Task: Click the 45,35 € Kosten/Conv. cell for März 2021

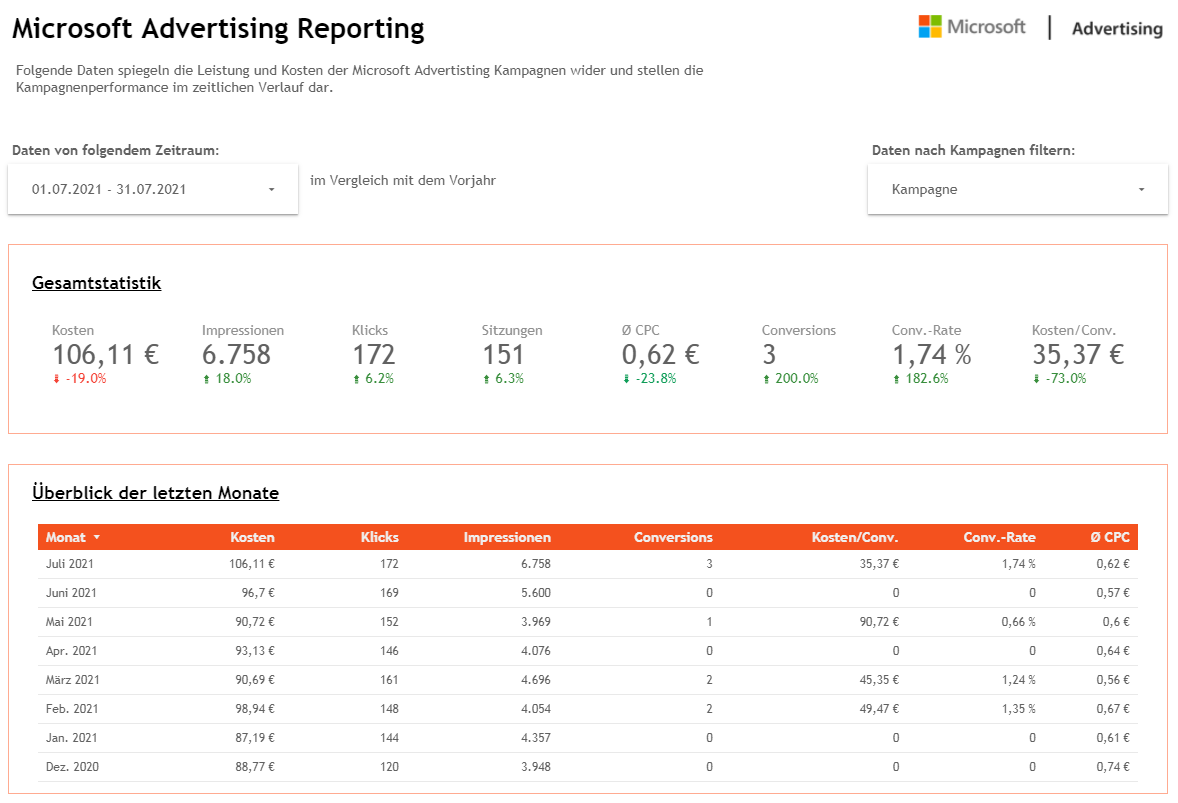Action: pos(879,680)
